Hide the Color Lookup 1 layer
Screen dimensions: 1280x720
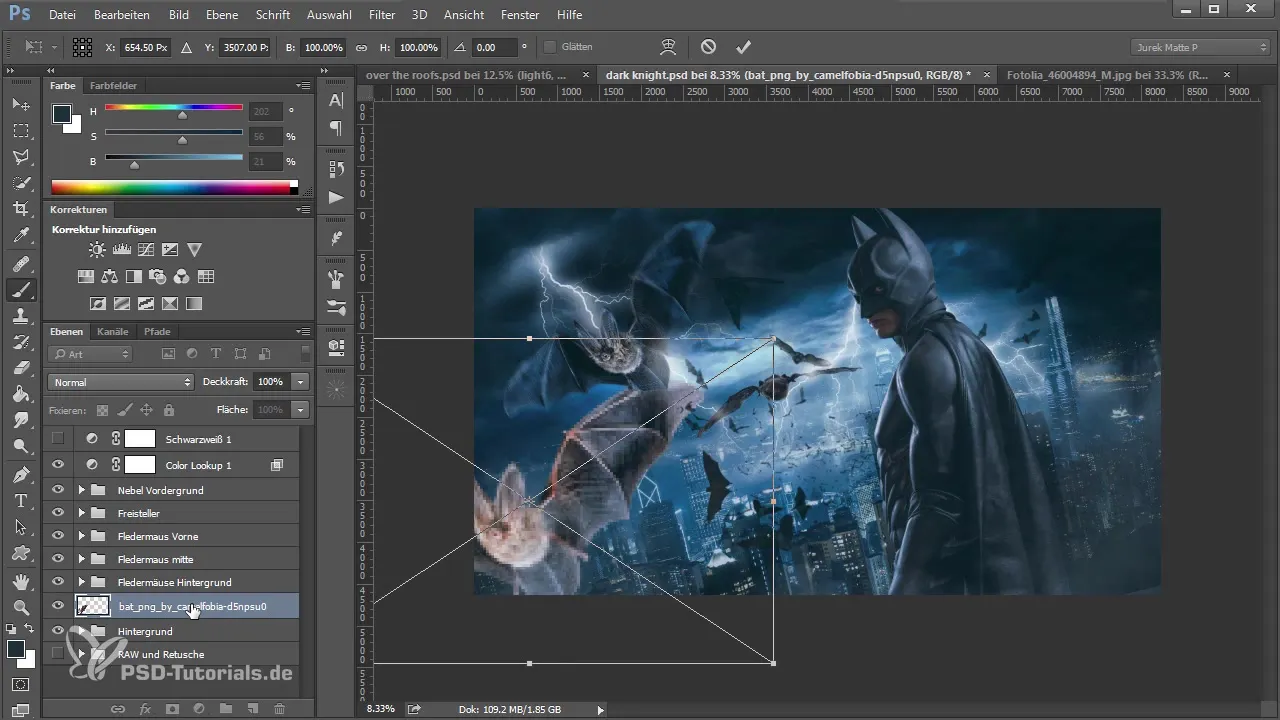tap(58, 465)
